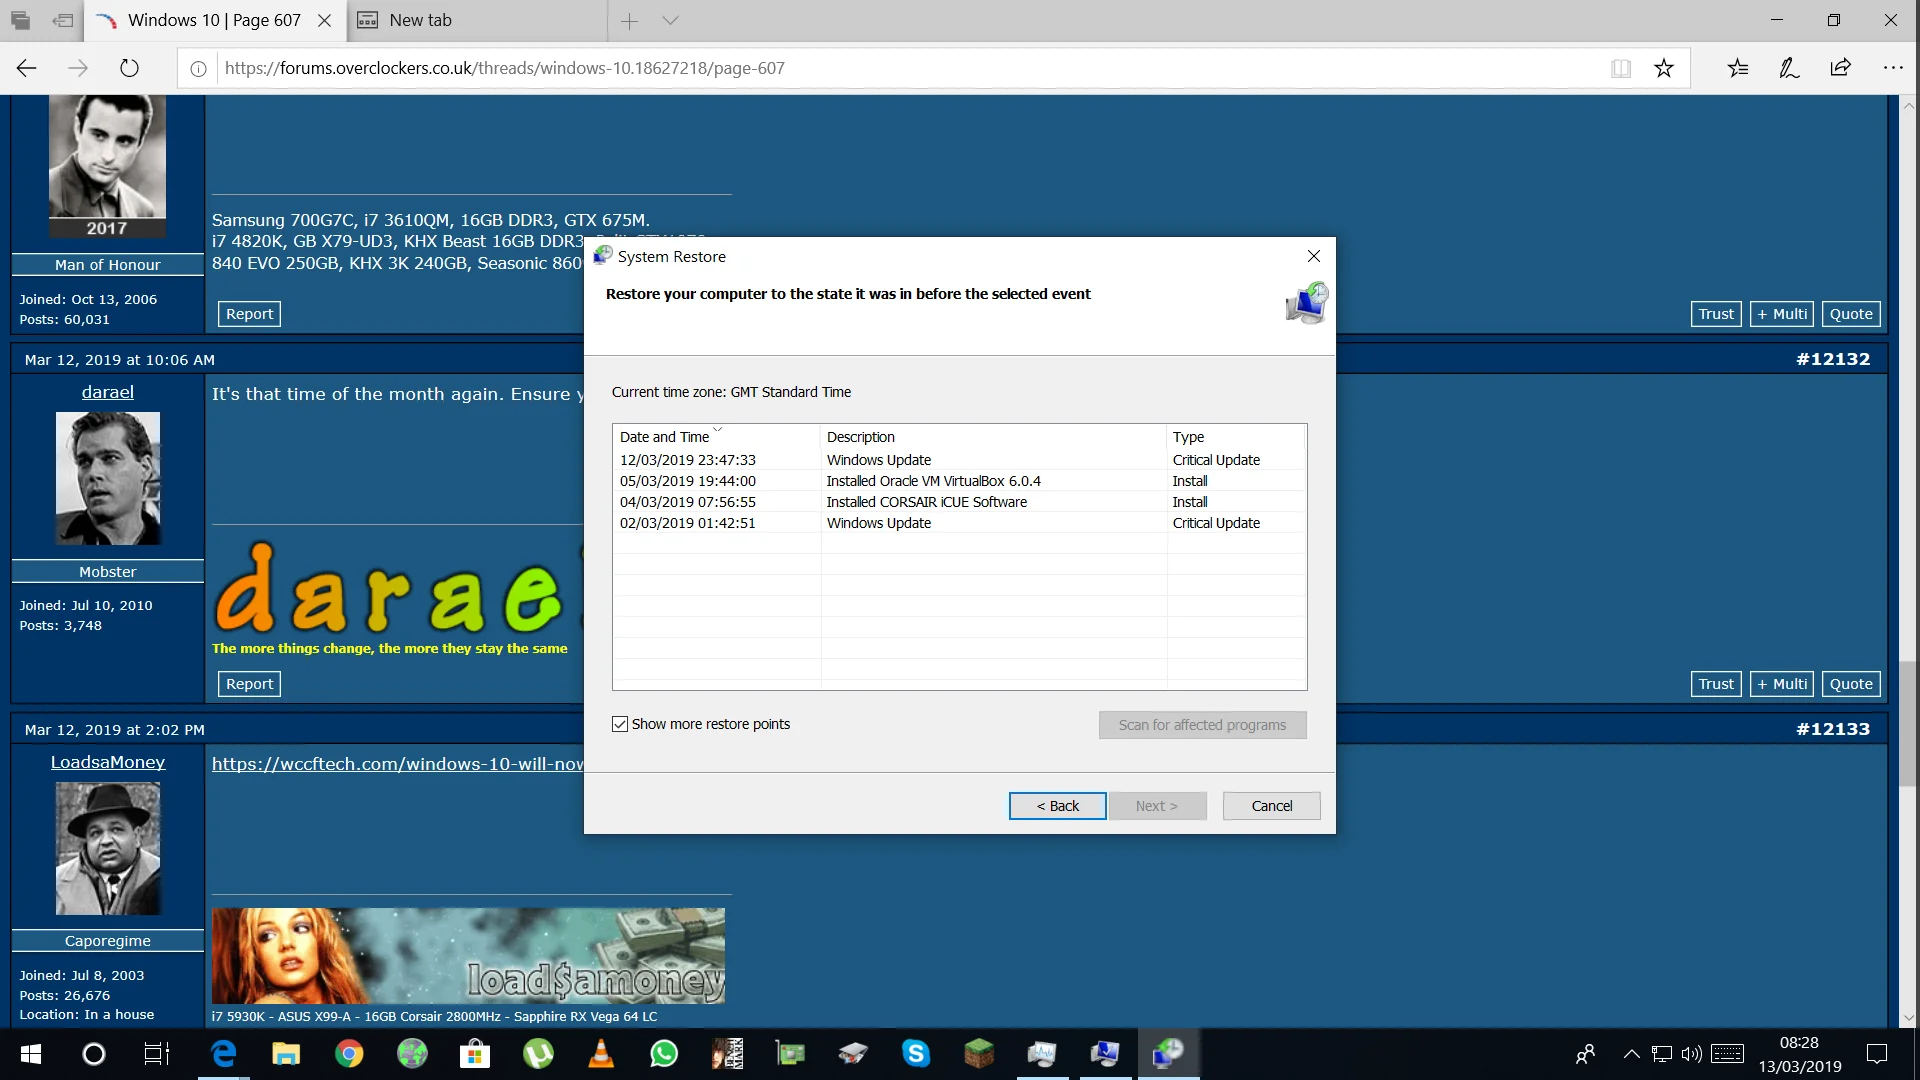Viewport: 1920px width, 1080px height.
Task: Click darael's avatar image
Action: (108, 479)
